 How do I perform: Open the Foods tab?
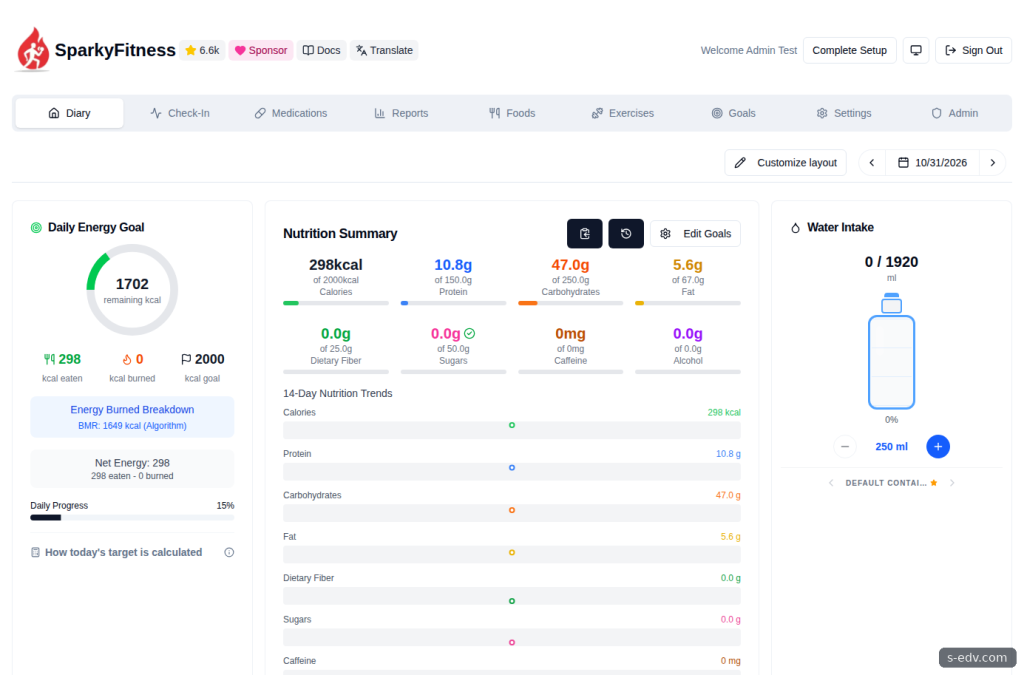click(512, 113)
